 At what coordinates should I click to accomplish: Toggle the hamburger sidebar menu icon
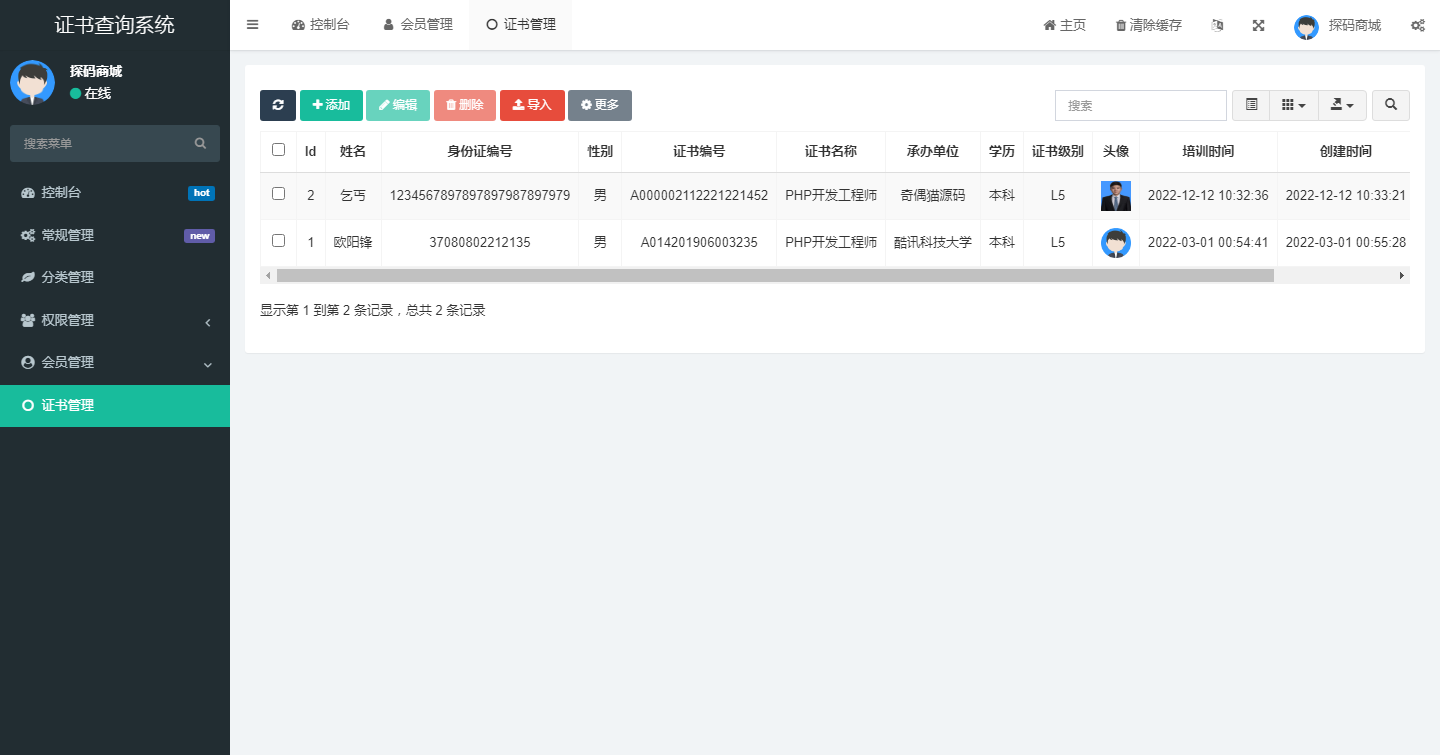pos(252,25)
